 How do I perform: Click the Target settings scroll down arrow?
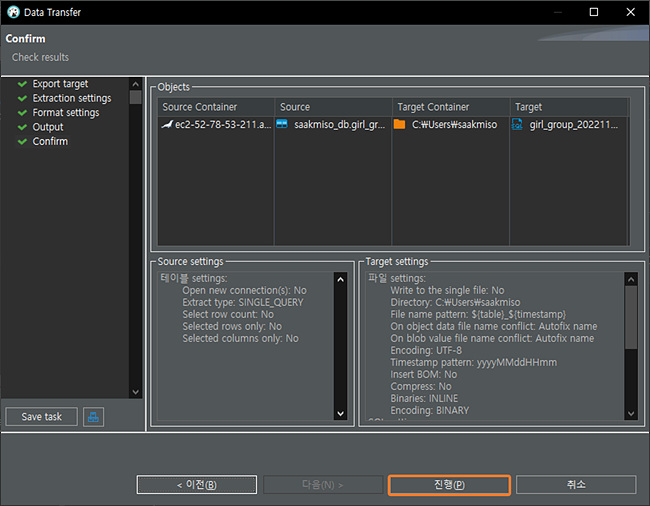click(631, 413)
